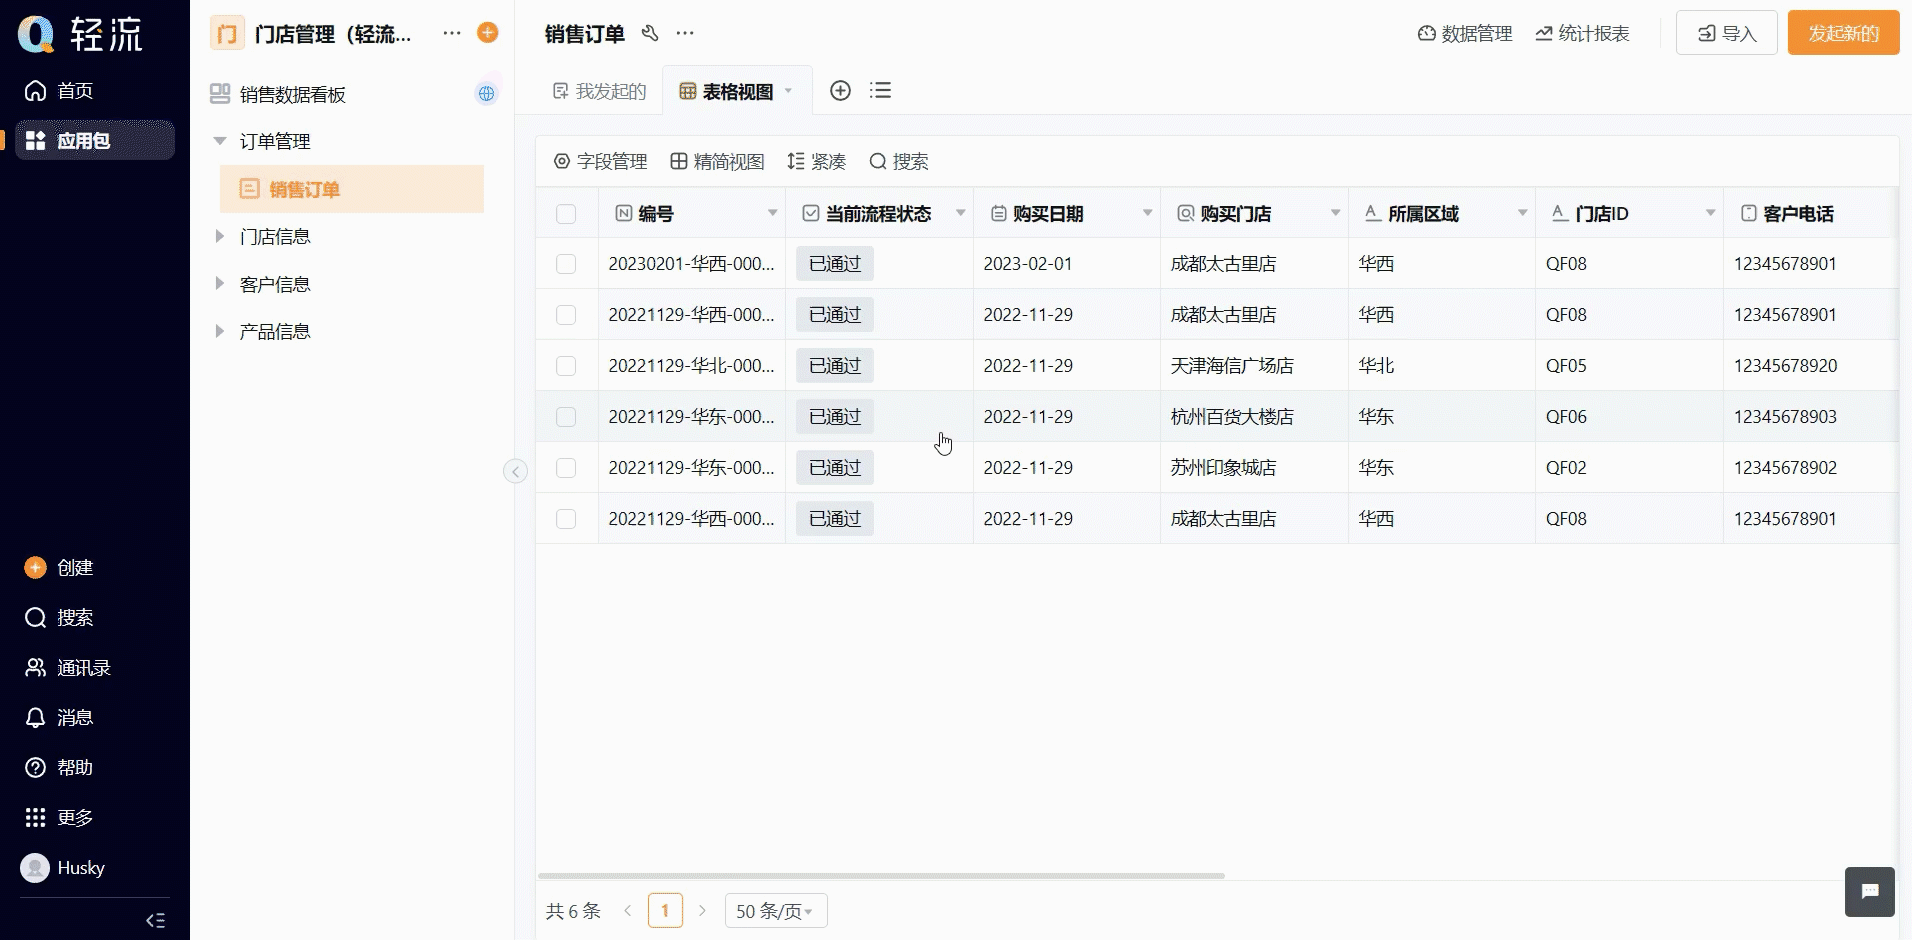Click 2023-02-01 date cell
This screenshot has width=1912, height=940.
[1028, 264]
